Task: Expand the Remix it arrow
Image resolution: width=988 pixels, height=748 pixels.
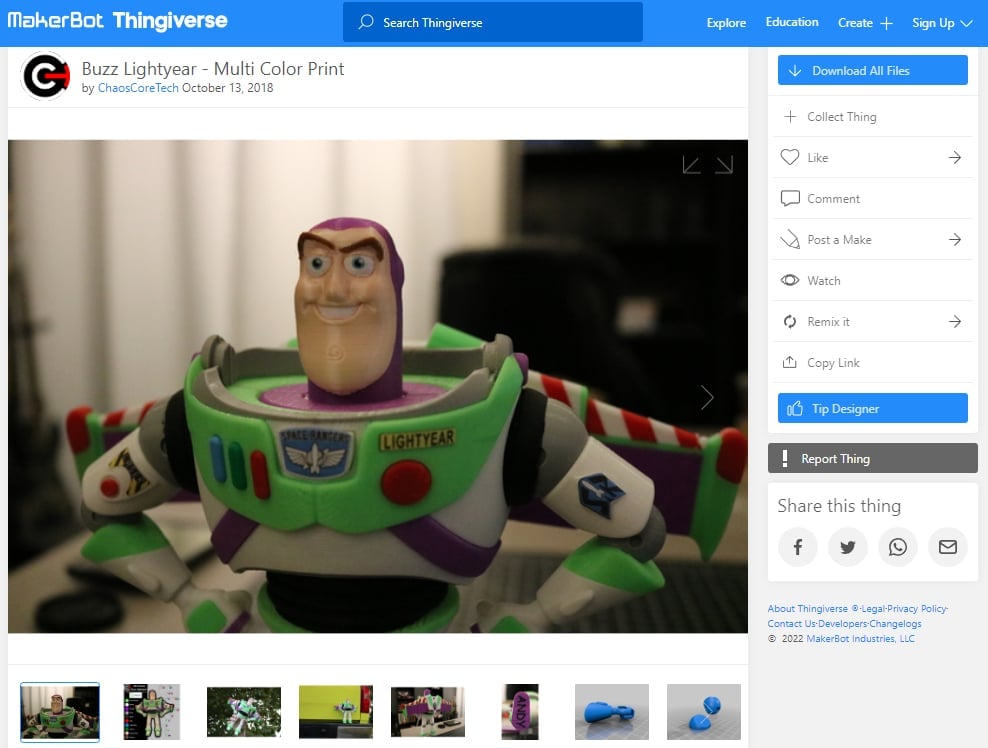Action: (x=955, y=321)
